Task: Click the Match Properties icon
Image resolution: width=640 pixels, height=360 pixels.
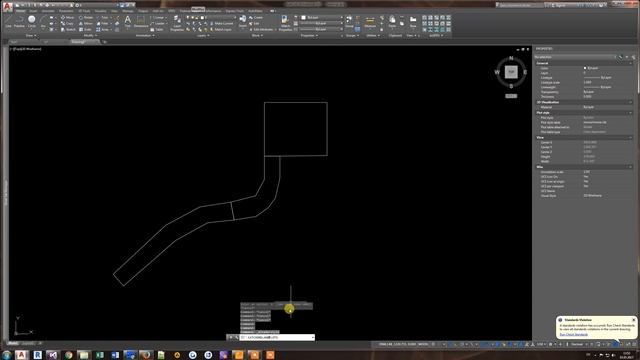Action: 285,23
